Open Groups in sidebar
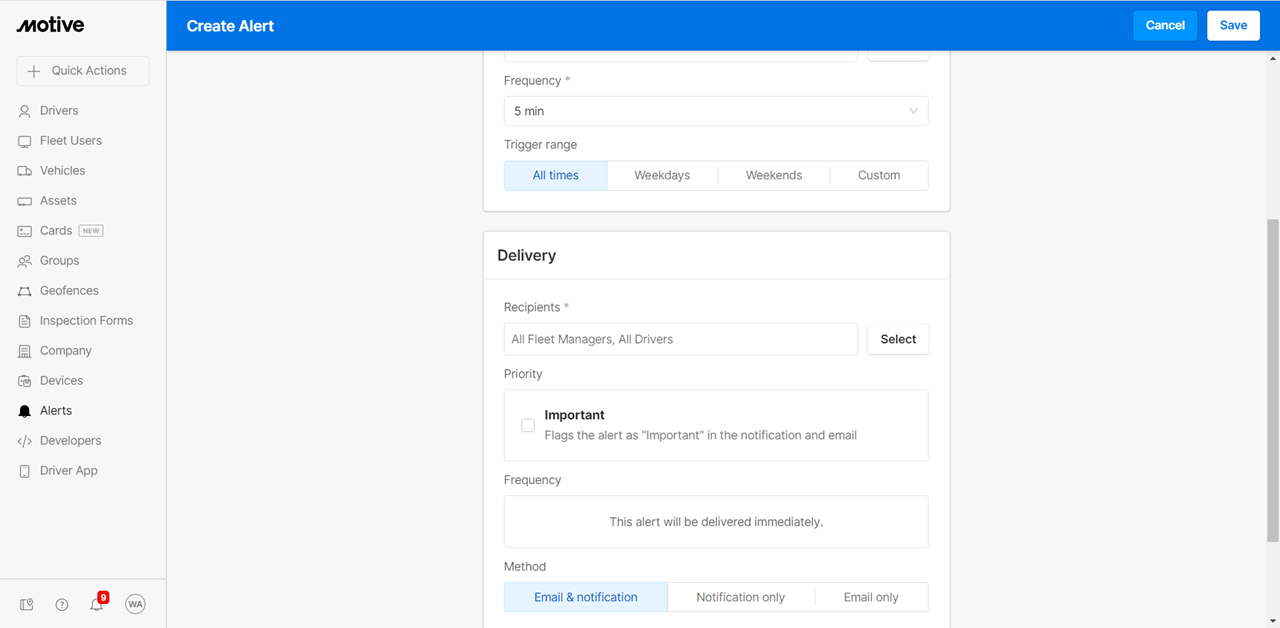Image resolution: width=1280 pixels, height=628 pixels. (59, 261)
